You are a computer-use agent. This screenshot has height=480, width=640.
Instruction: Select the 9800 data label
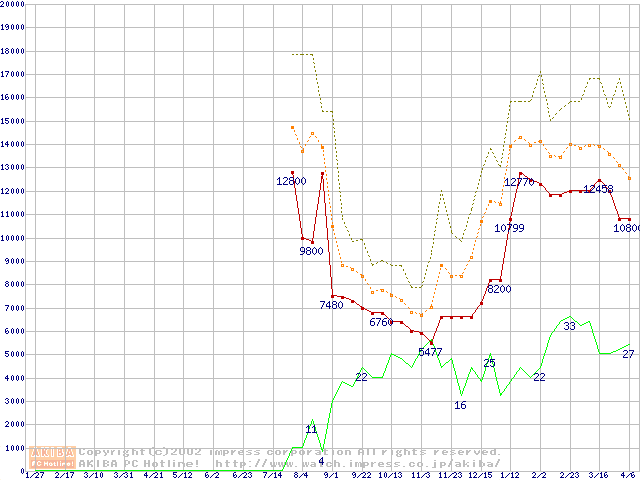[311, 251]
